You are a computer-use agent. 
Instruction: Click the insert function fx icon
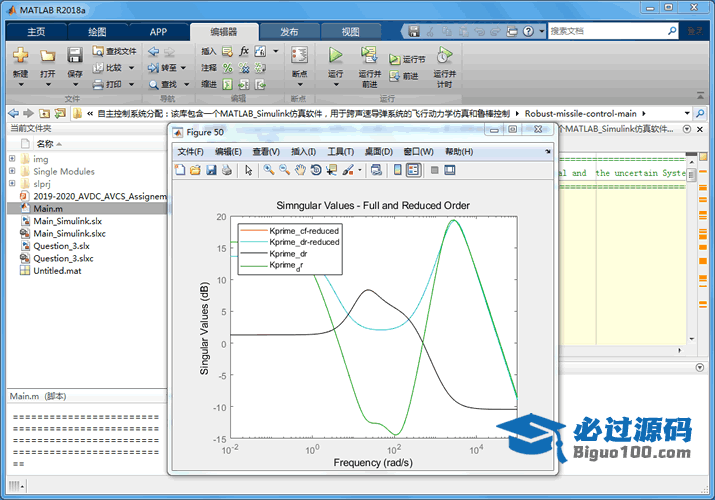[244, 51]
